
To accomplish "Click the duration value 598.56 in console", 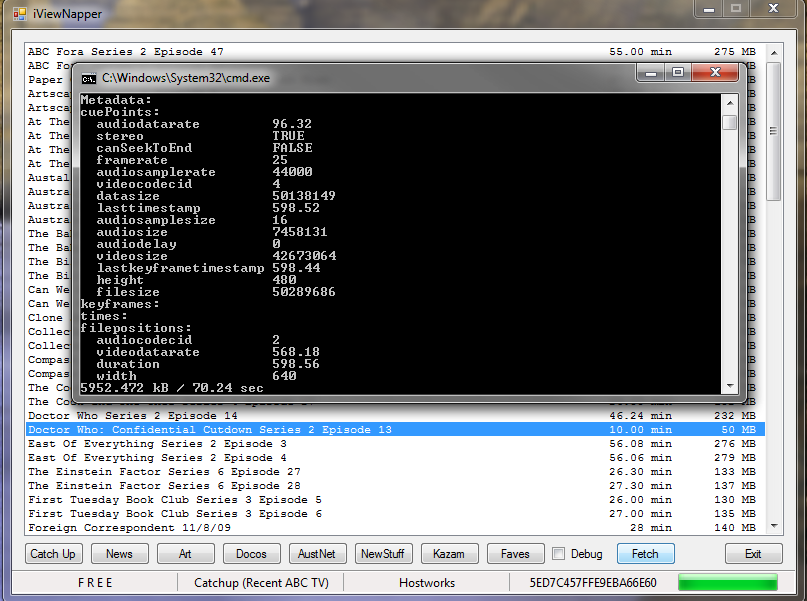I will pos(296,364).
